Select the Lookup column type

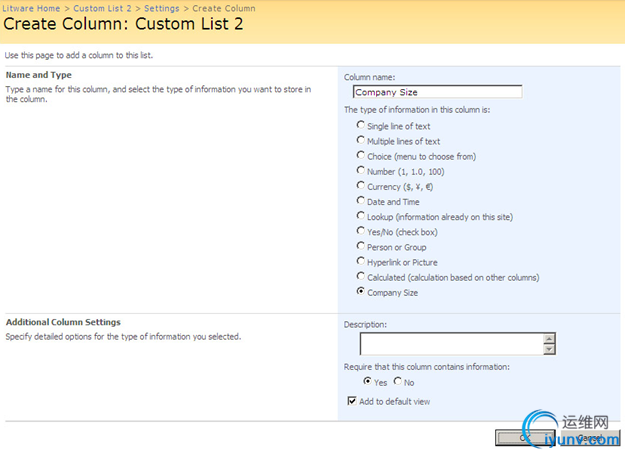point(361,216)
